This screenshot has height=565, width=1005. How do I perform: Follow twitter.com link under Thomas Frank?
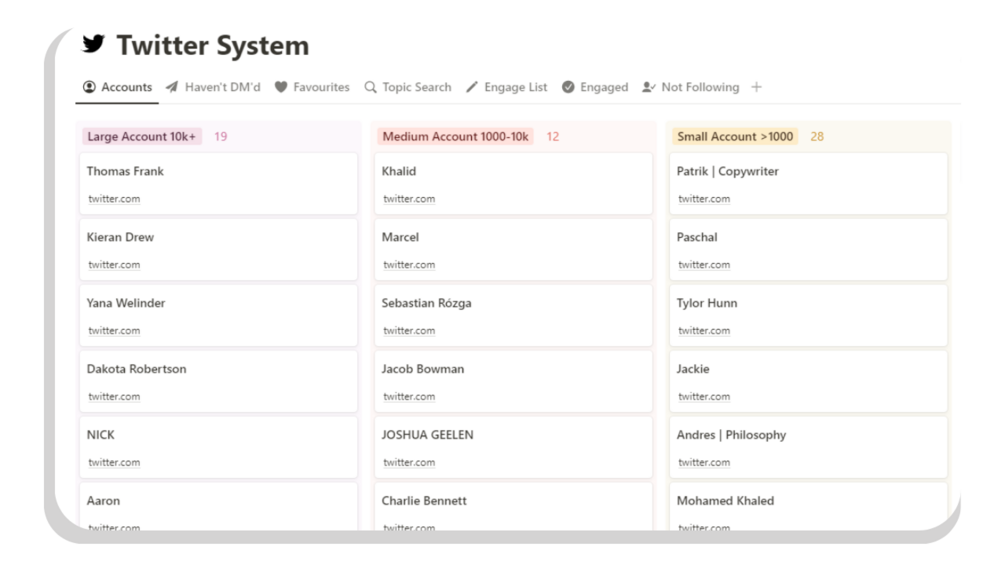coord(114,199)
